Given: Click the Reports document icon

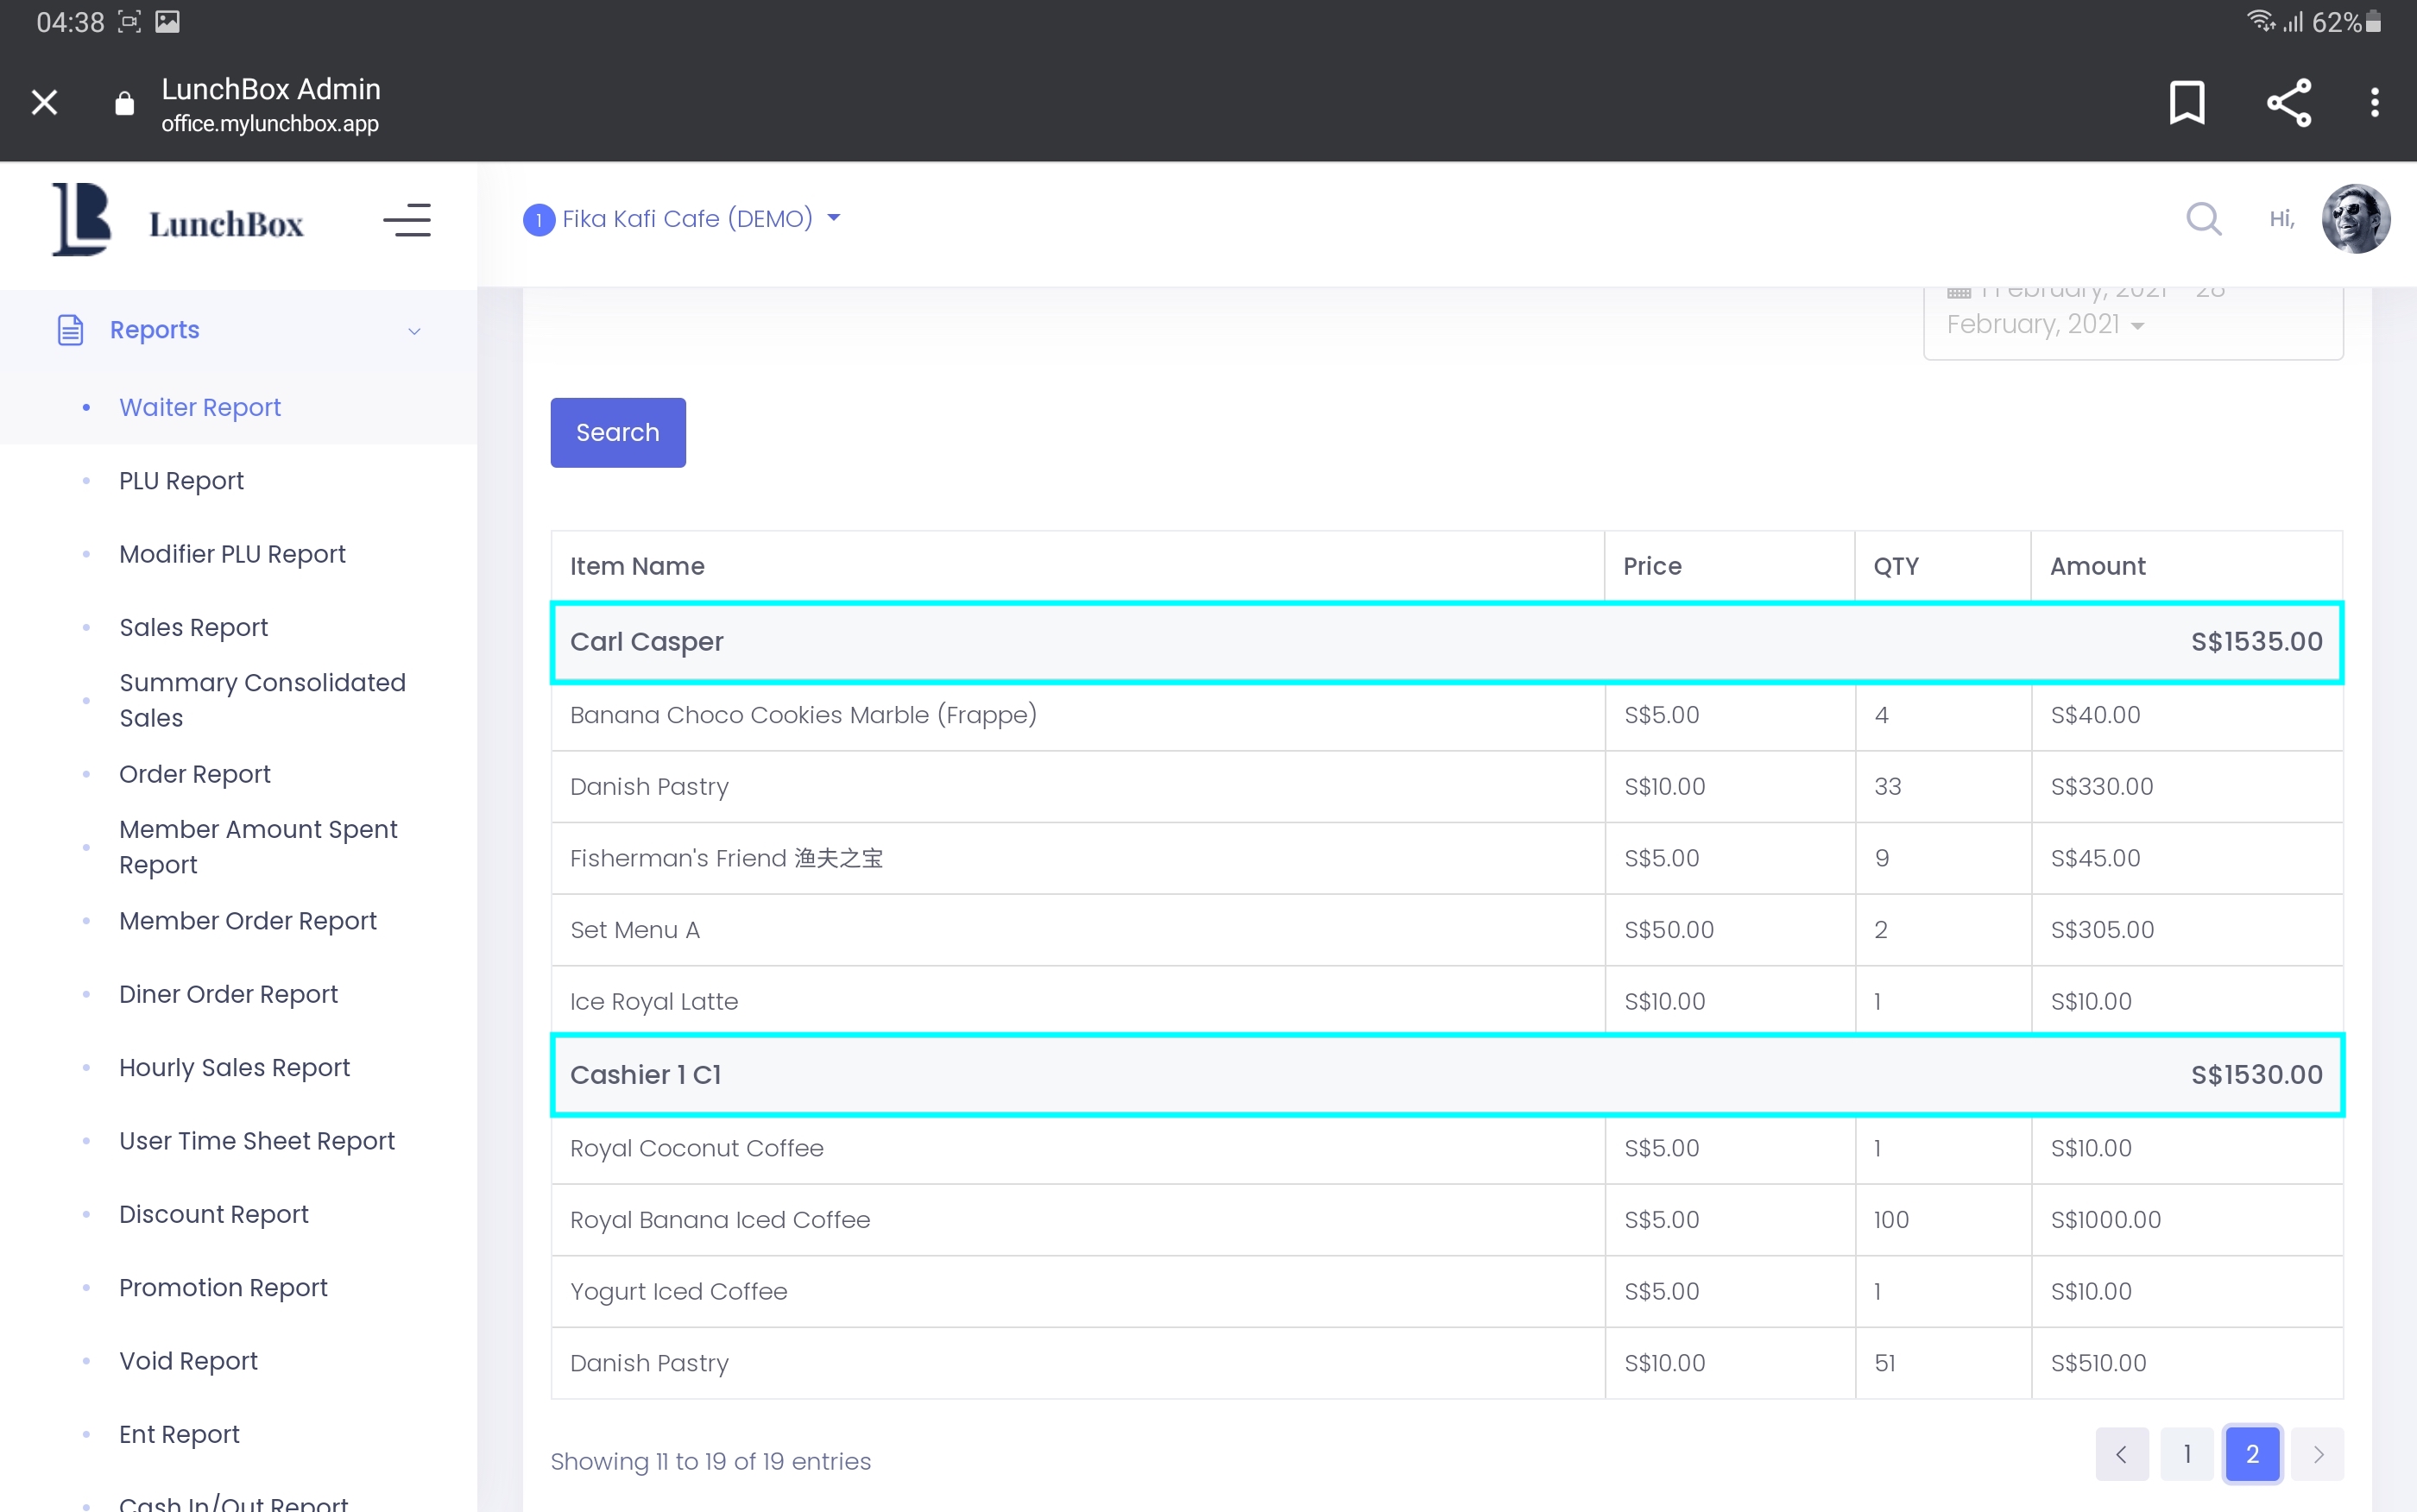Looking at the screenshot, I should coord(70,329).
